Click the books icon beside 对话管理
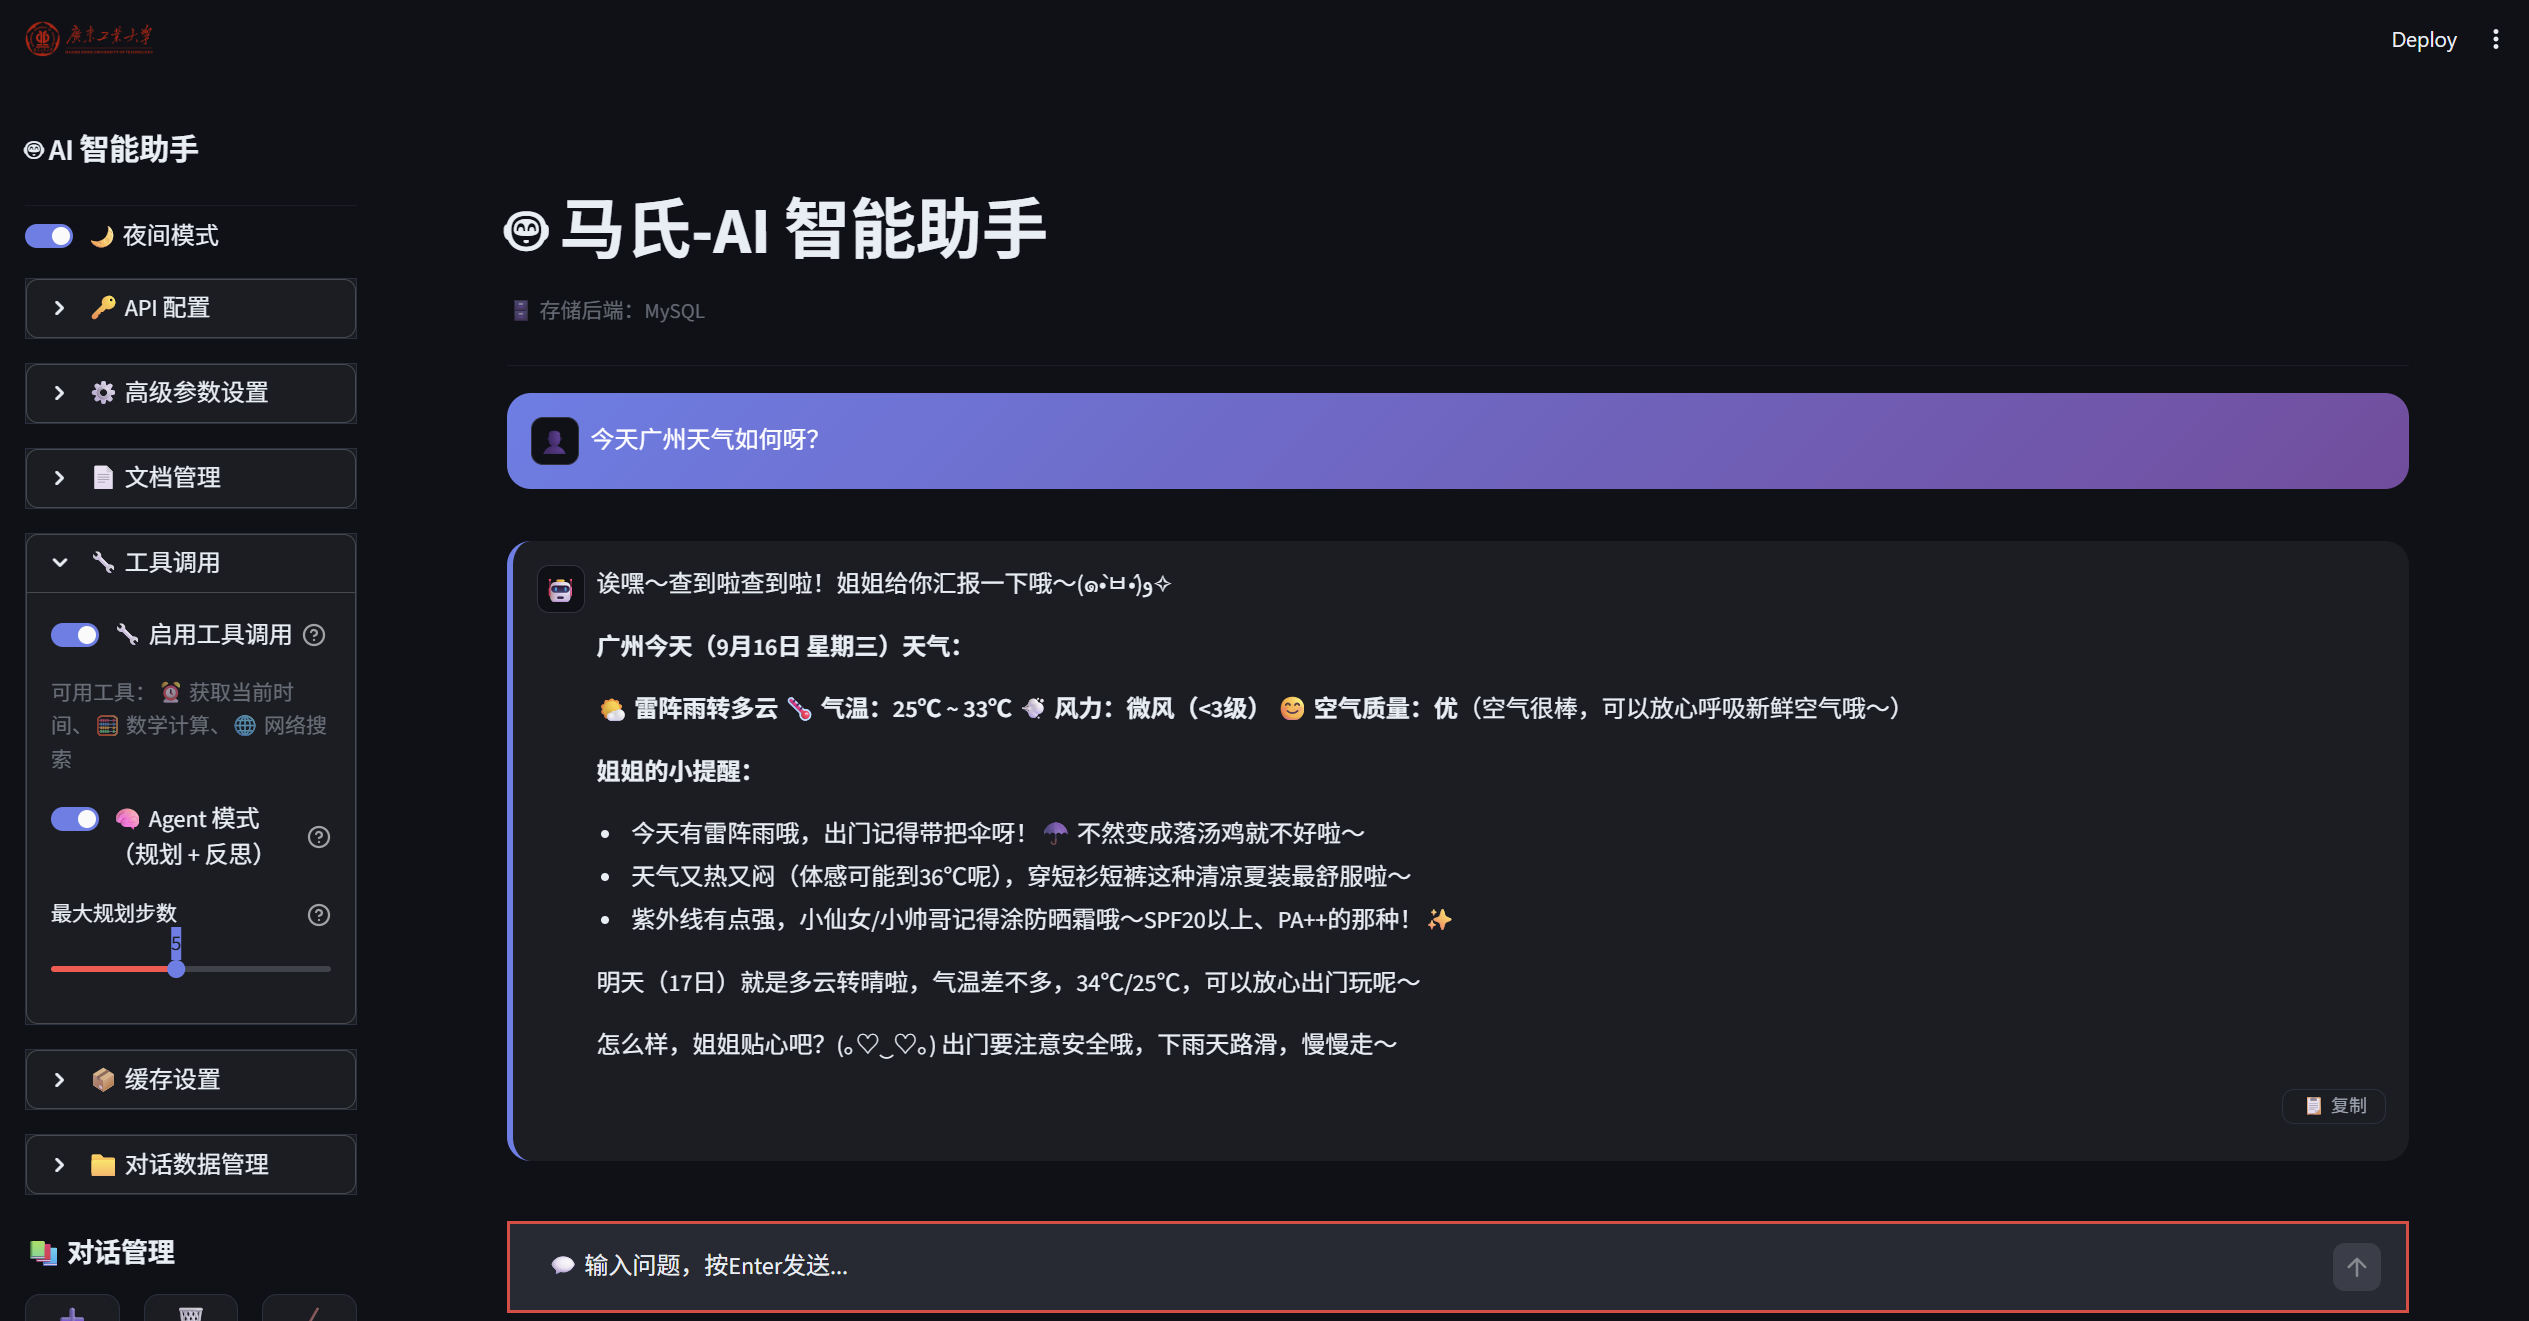 [43, 1252]
